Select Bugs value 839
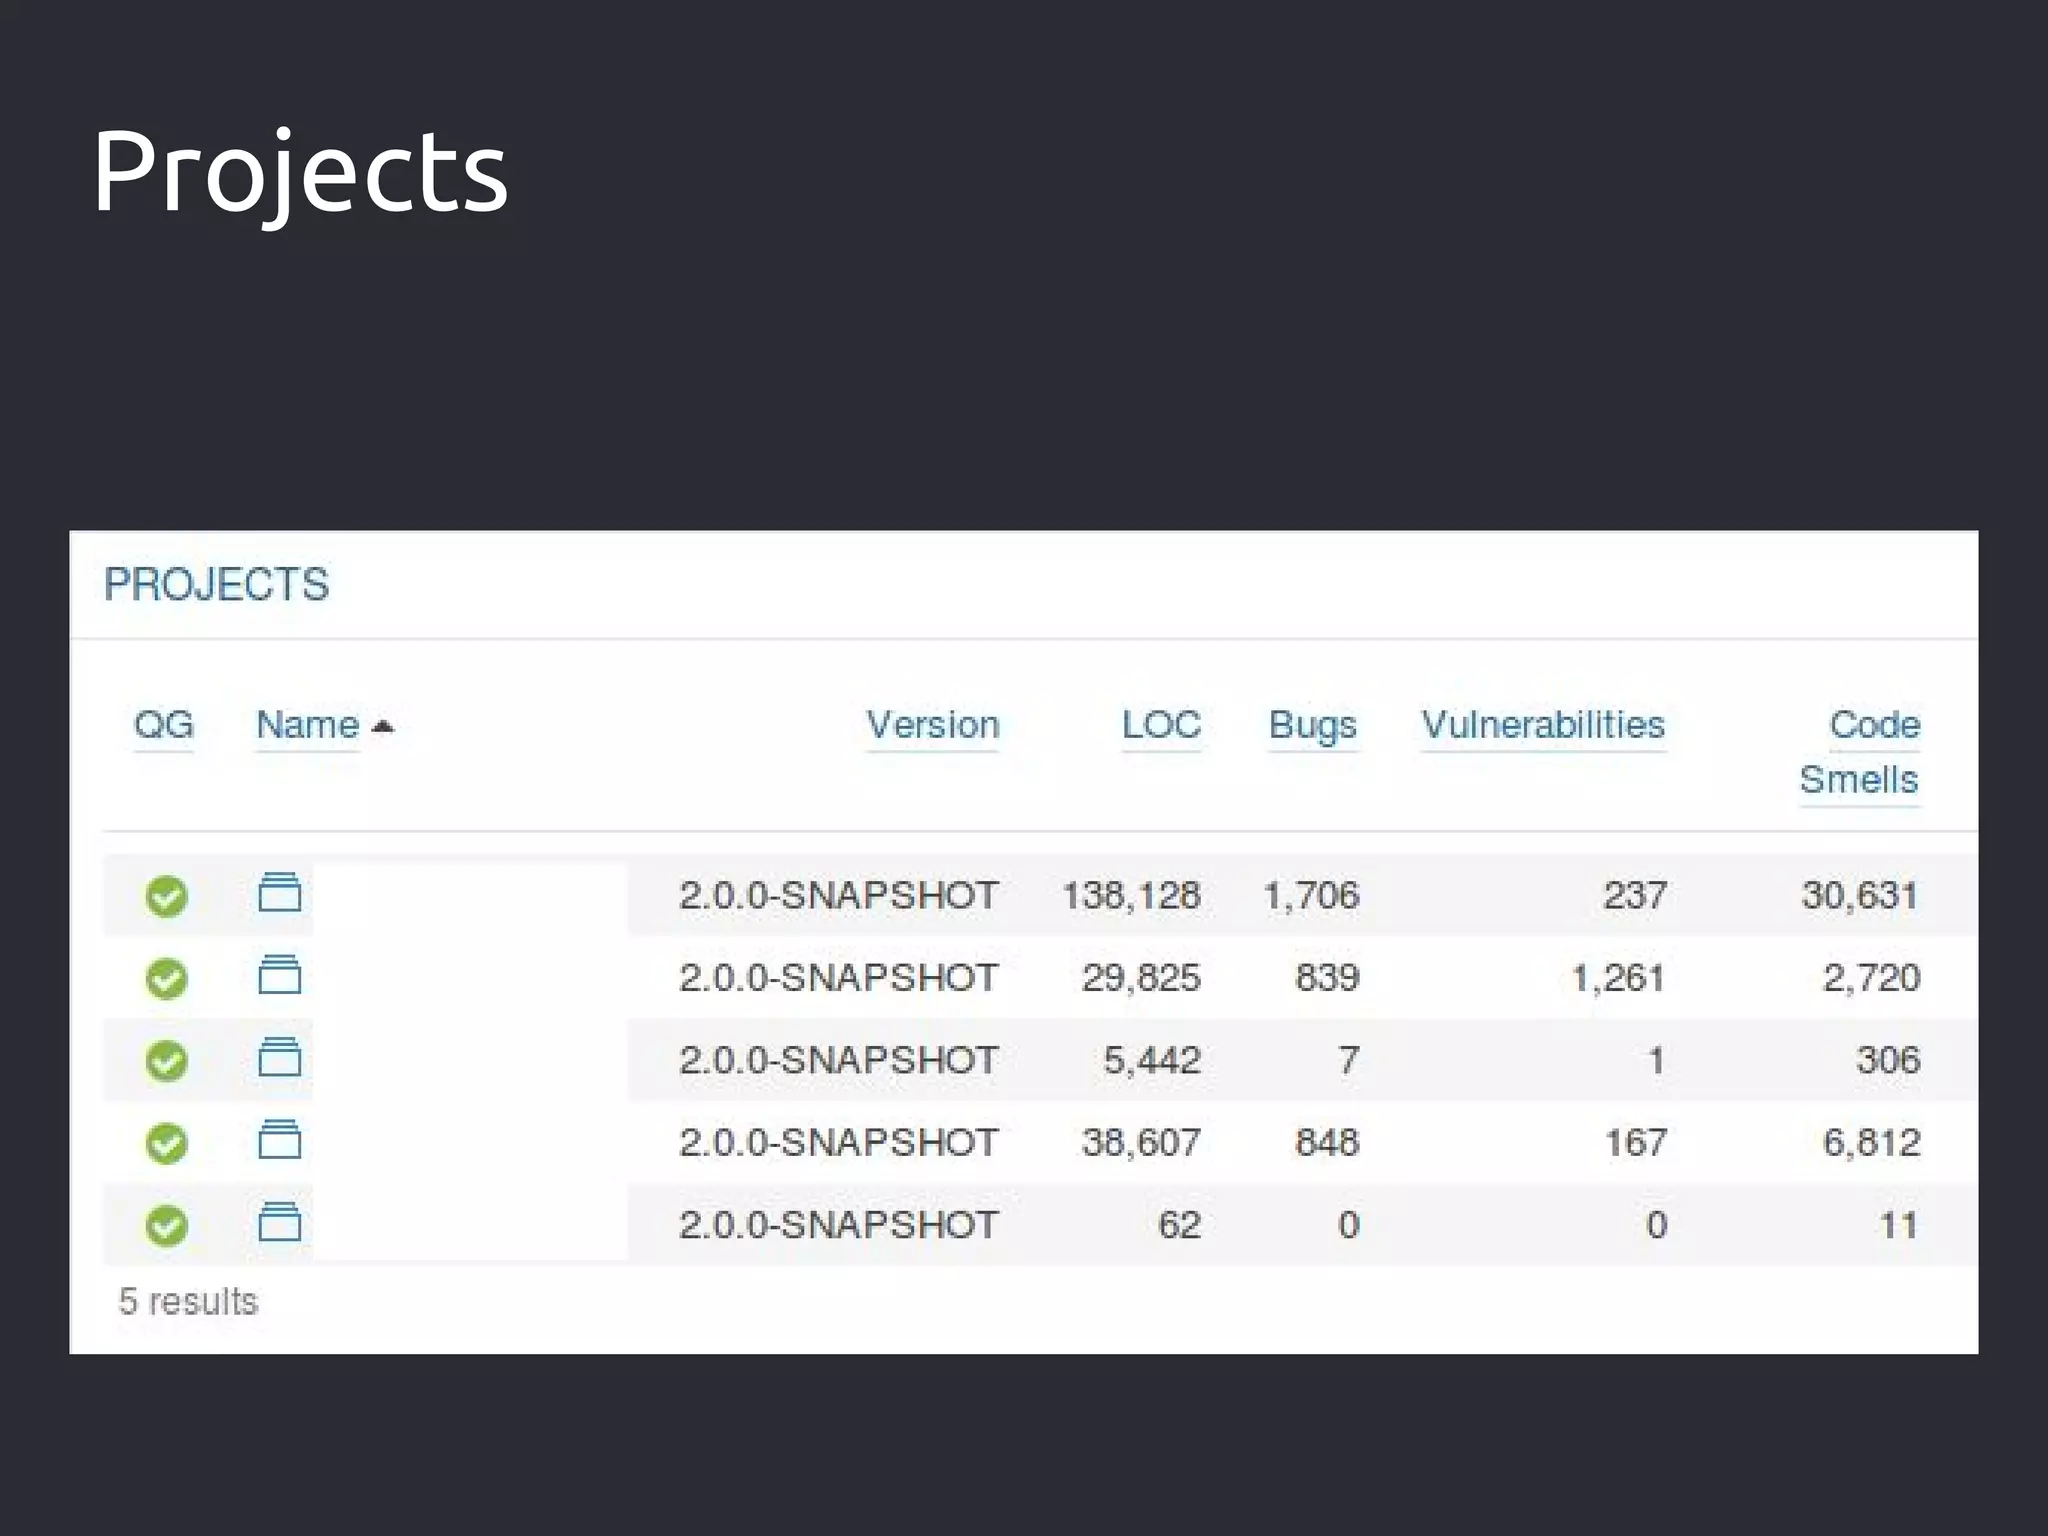 click(1327, 977)
